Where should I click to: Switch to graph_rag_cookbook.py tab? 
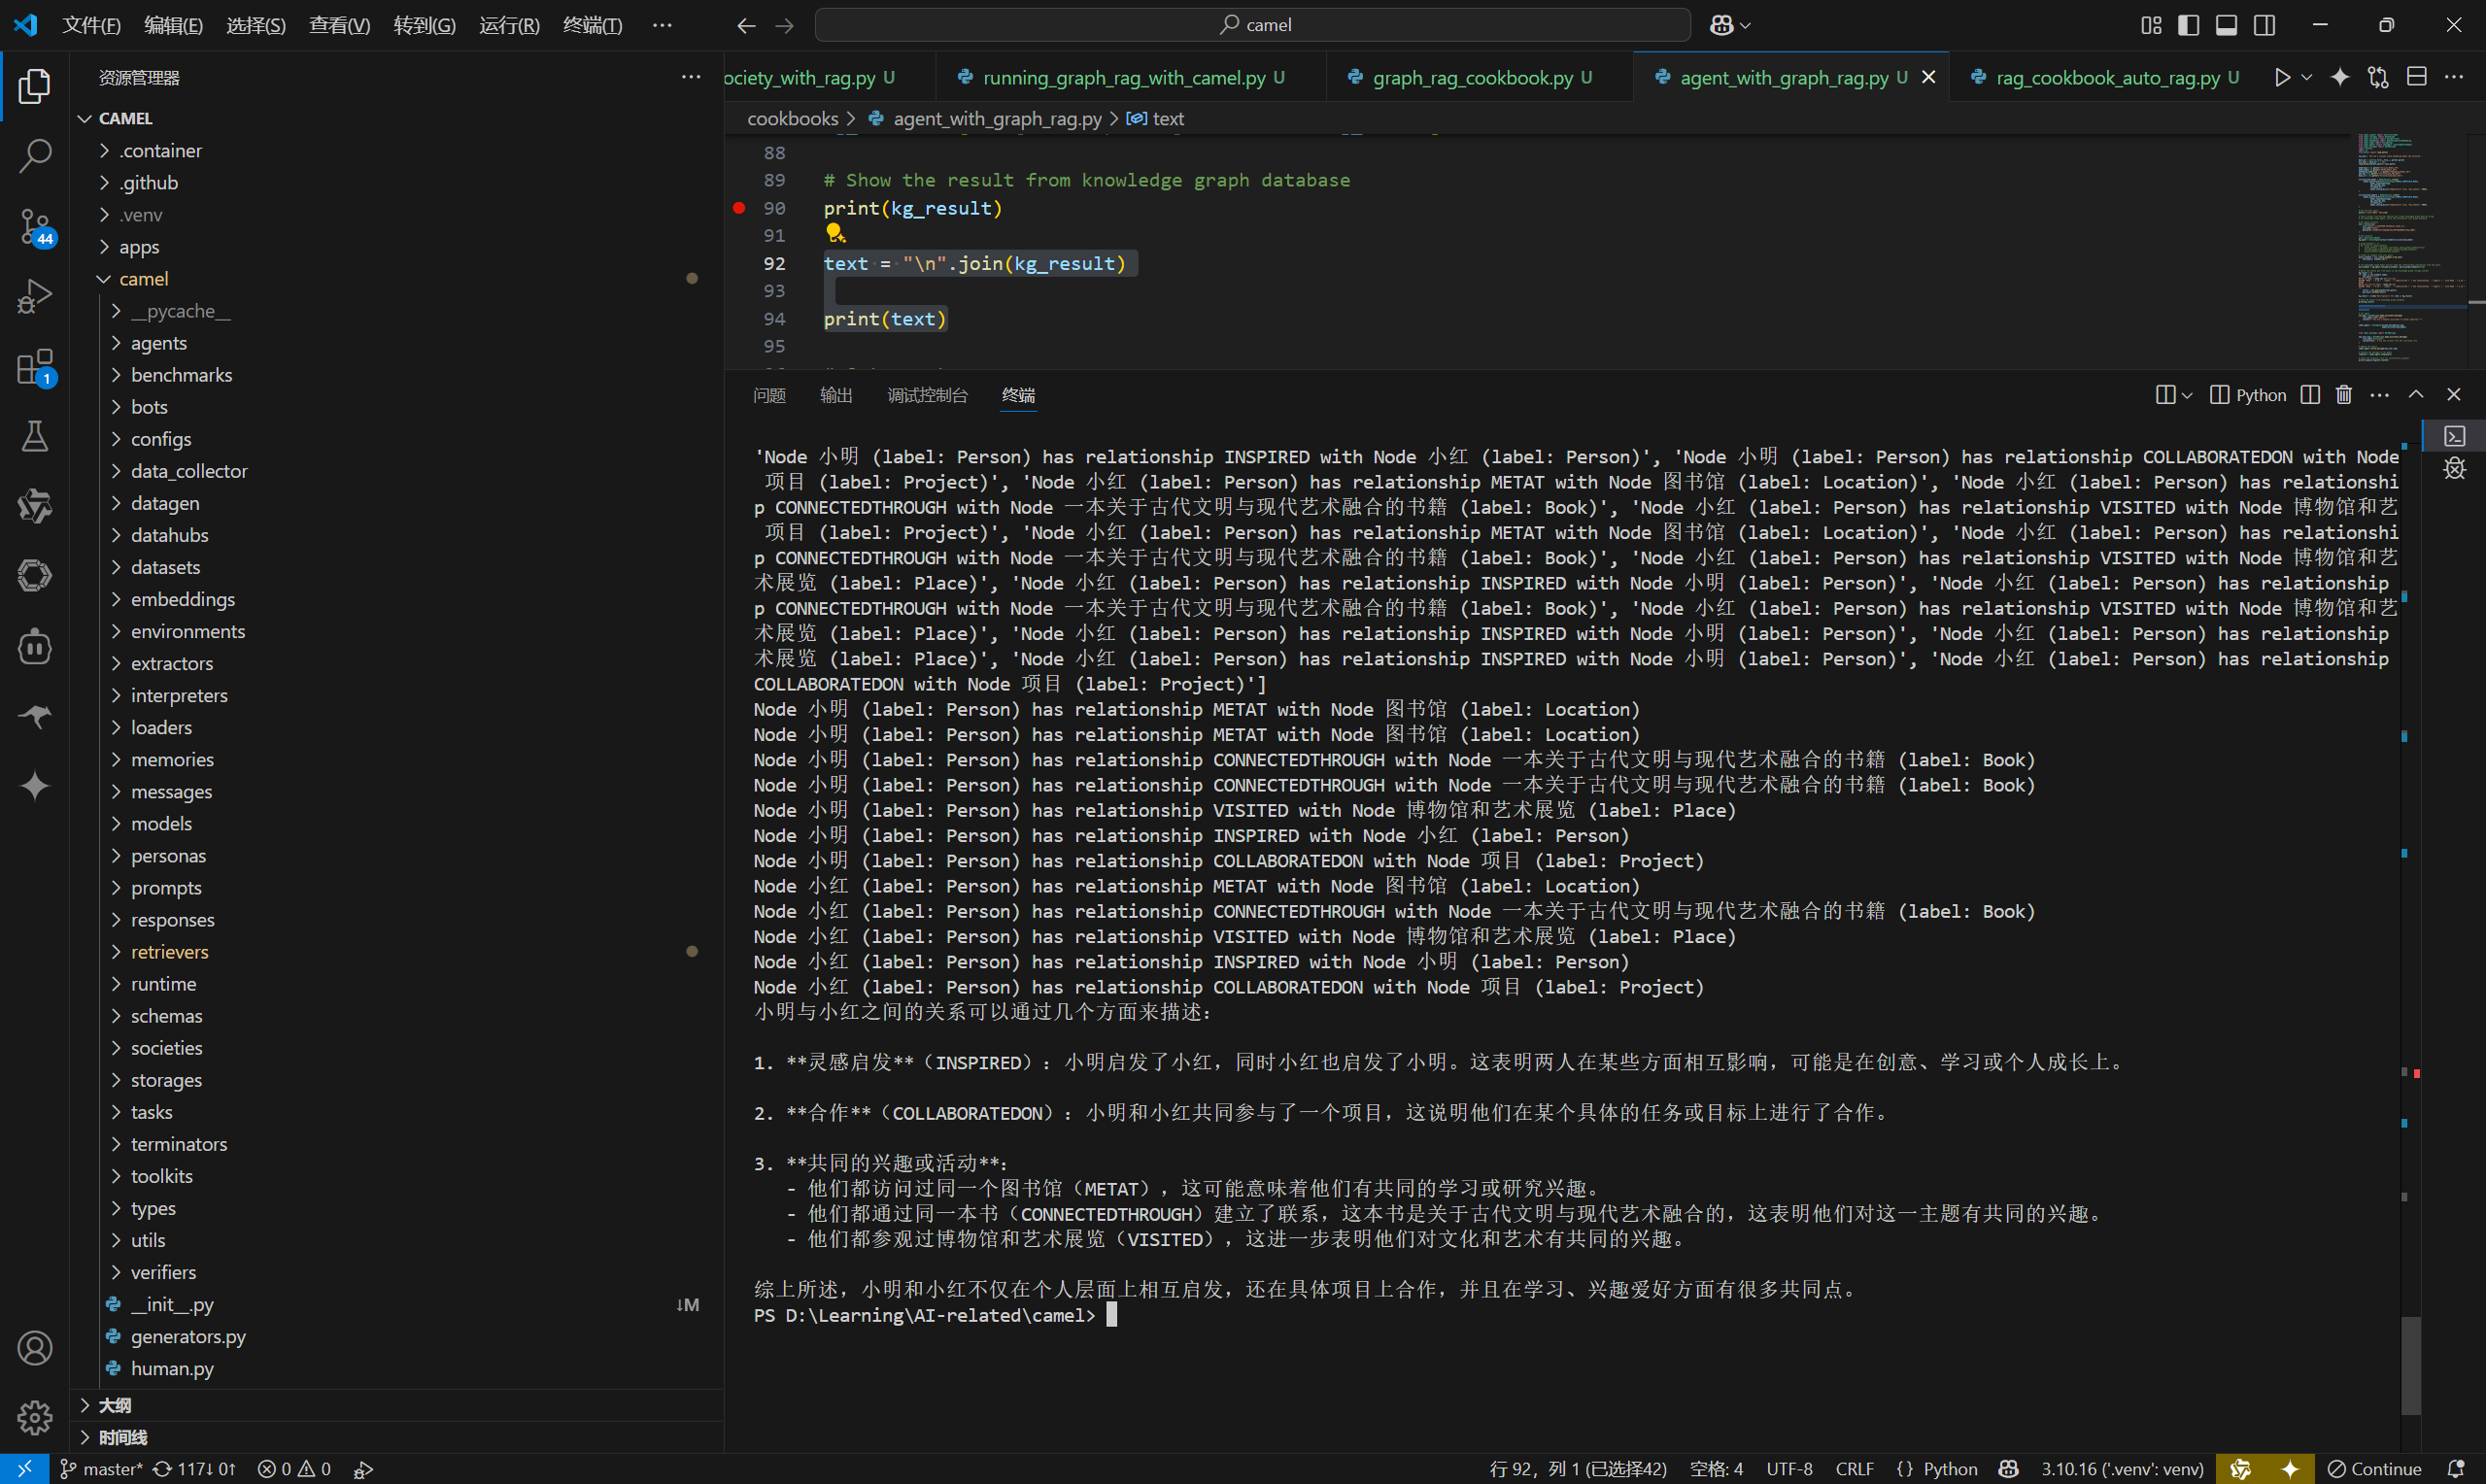point(1472,77)
